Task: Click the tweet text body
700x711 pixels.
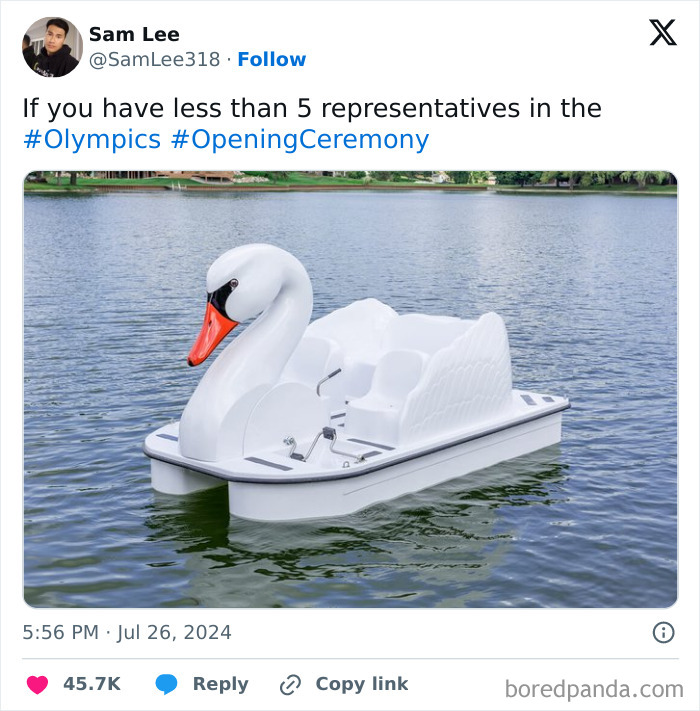Action: (x=312, y=123)
